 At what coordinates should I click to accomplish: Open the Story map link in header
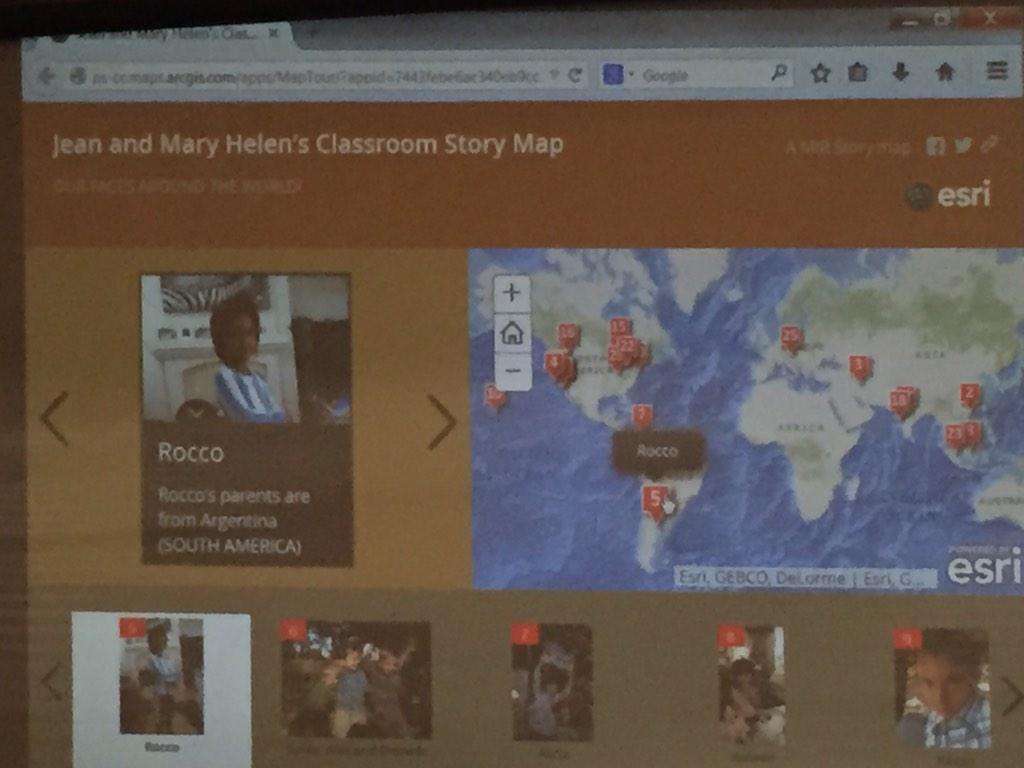pos(848,148)
